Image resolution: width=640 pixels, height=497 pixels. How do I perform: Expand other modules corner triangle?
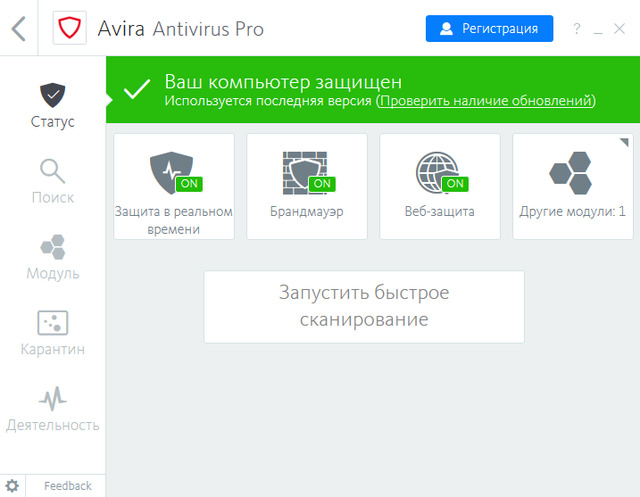click(624, 142)
